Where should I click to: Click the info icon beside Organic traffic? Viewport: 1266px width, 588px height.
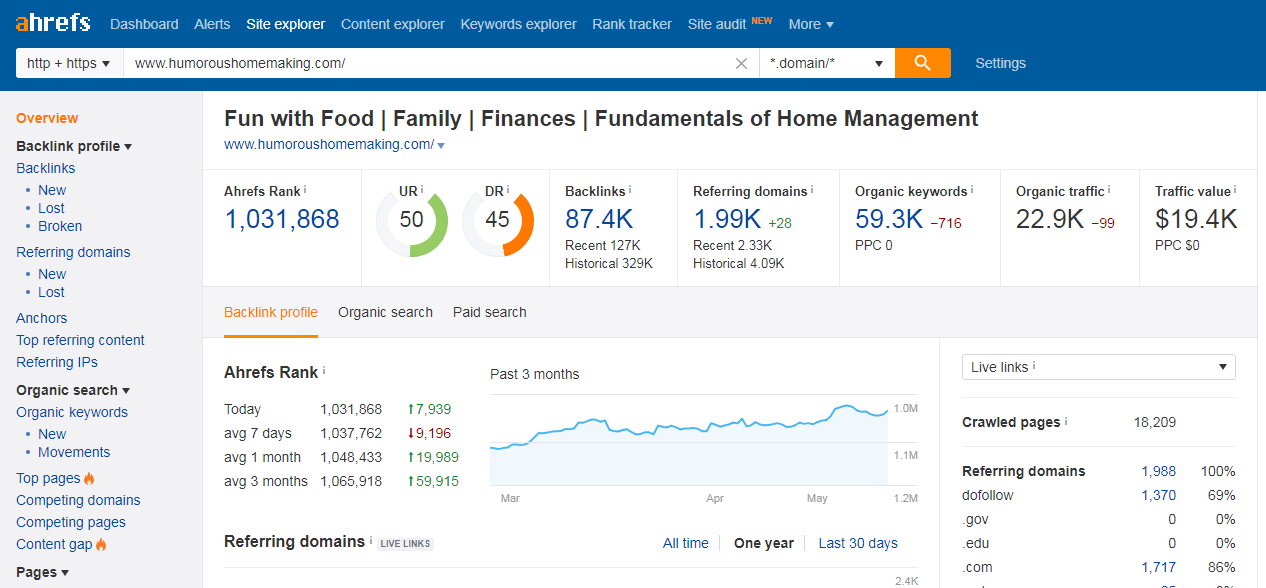tap(1109, 190)
